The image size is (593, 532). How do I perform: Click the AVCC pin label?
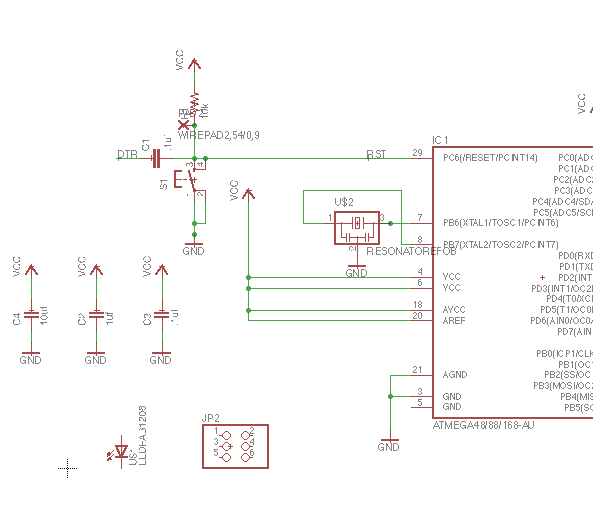click(x=454, y=310)
